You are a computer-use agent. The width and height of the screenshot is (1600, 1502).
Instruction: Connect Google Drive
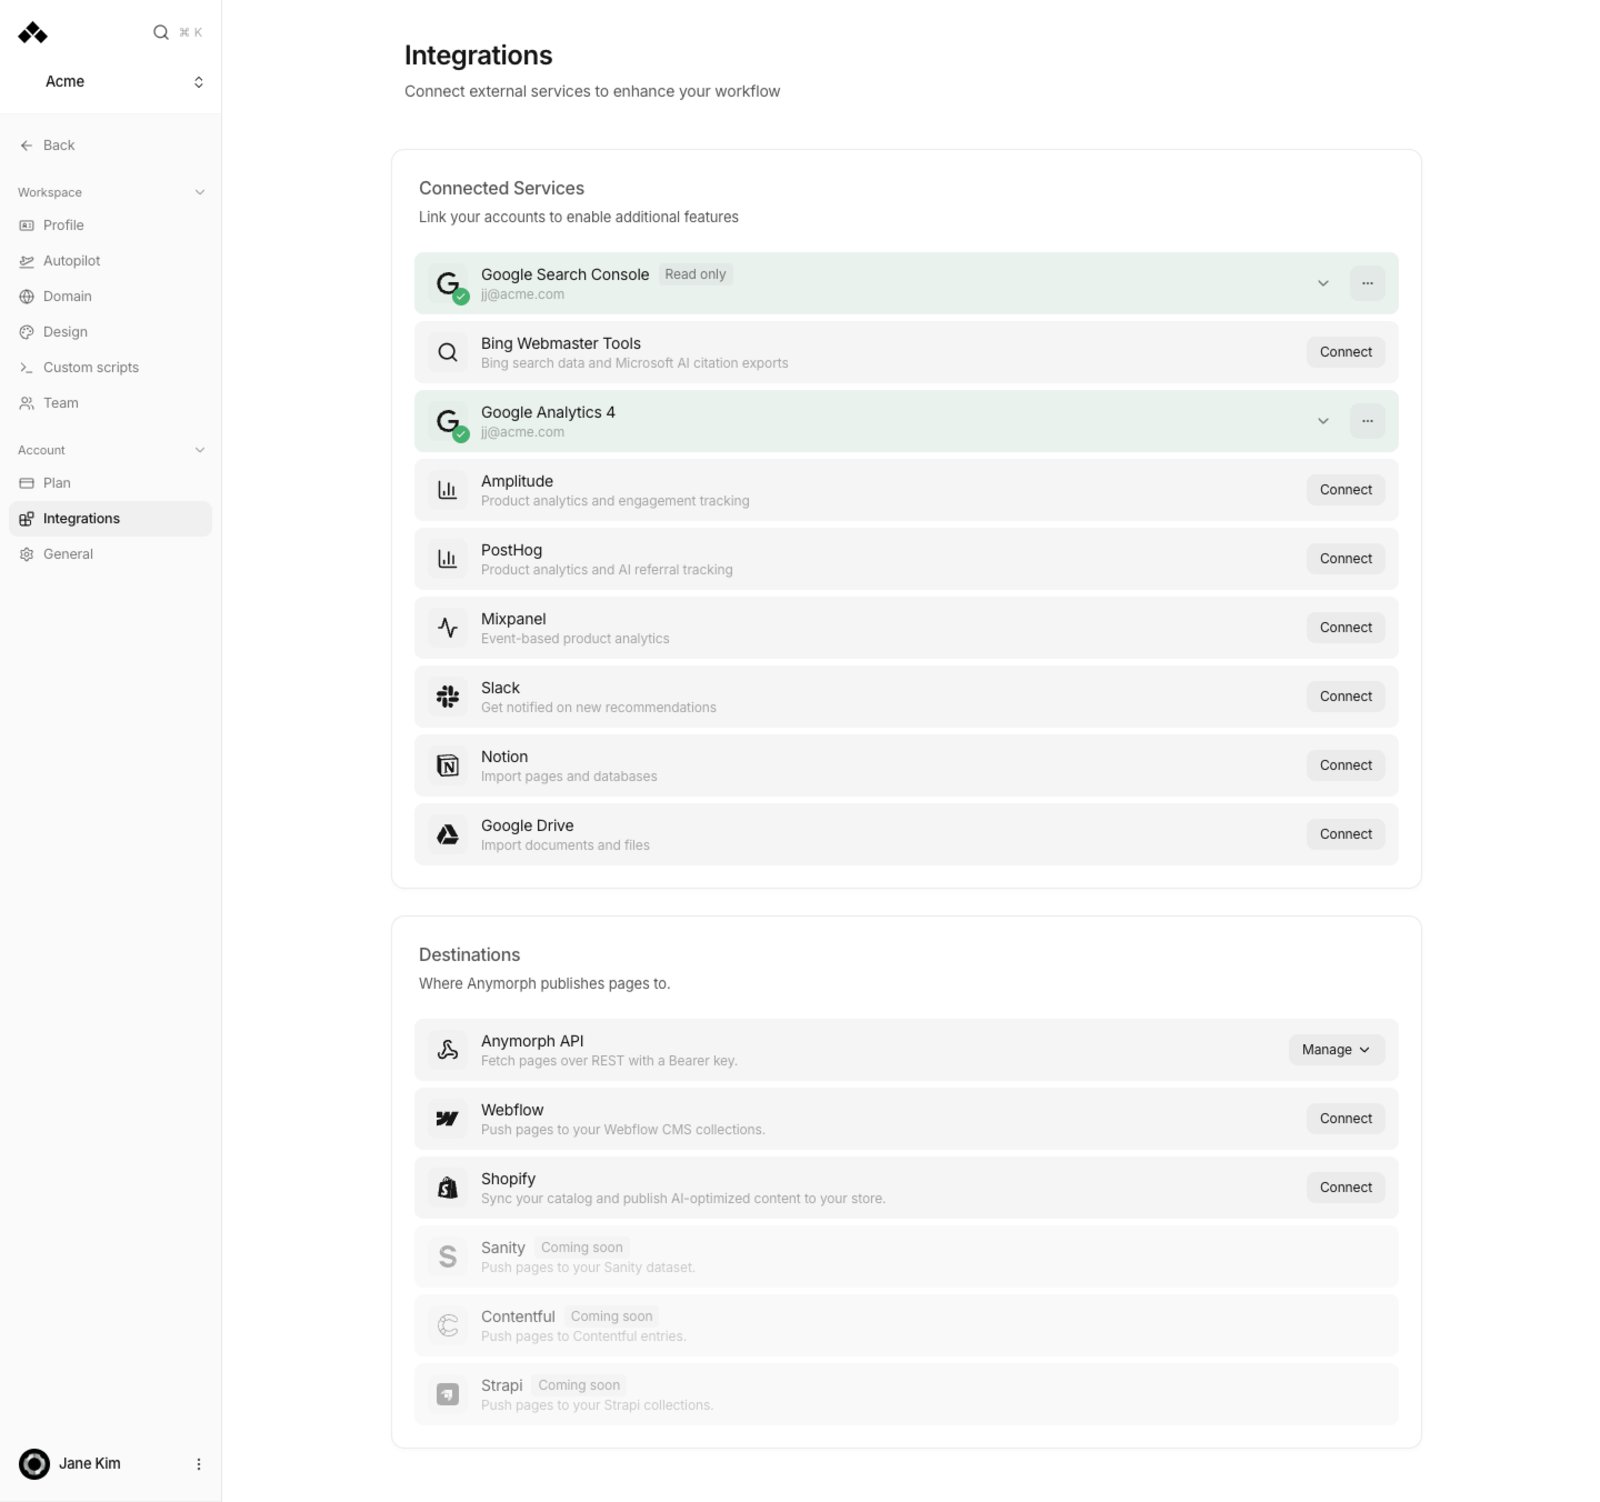(x=1345, y=835)
